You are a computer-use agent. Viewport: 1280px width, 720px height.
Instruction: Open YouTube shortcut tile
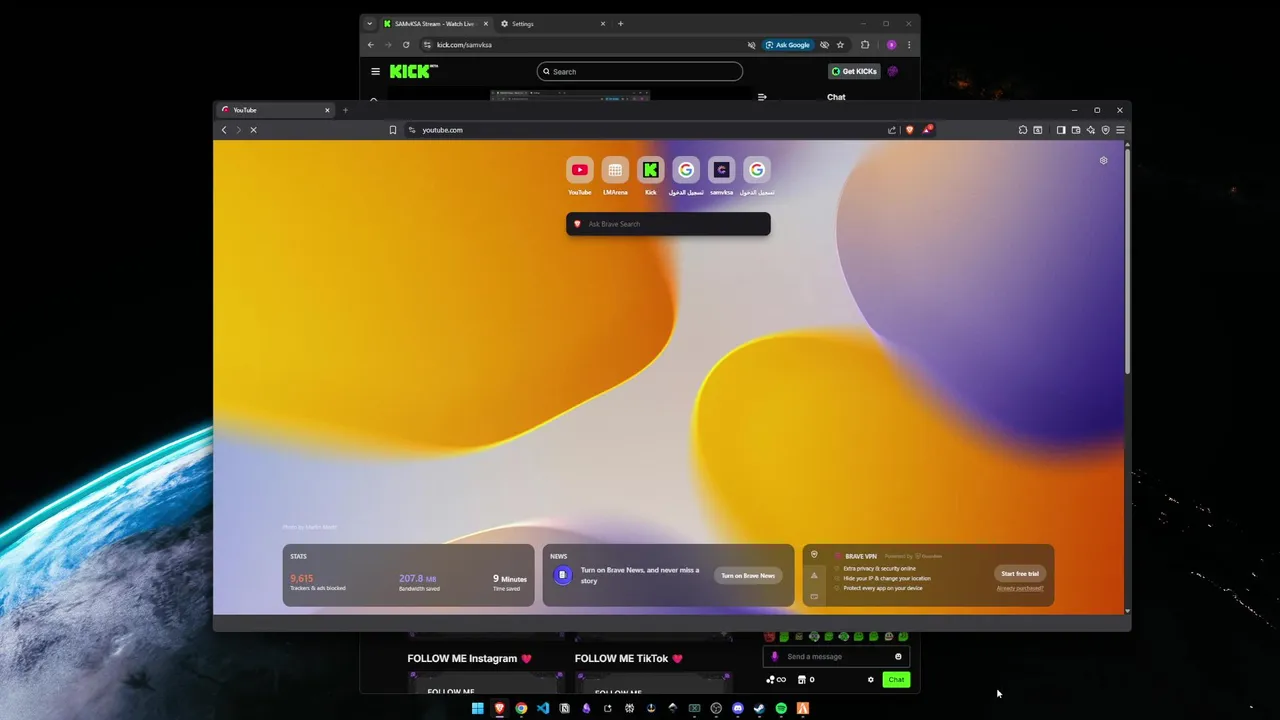[x=580, y=170]
